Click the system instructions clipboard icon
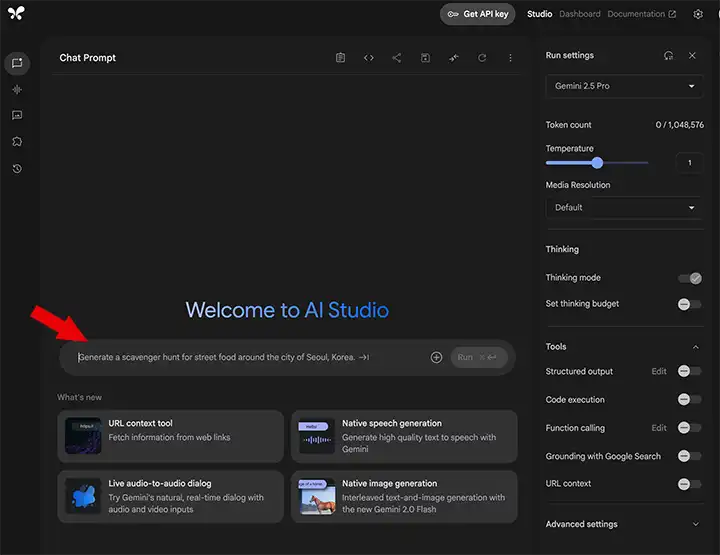This screenshot has height=555, width=720. pyautogui.click(x=340, y=57)
